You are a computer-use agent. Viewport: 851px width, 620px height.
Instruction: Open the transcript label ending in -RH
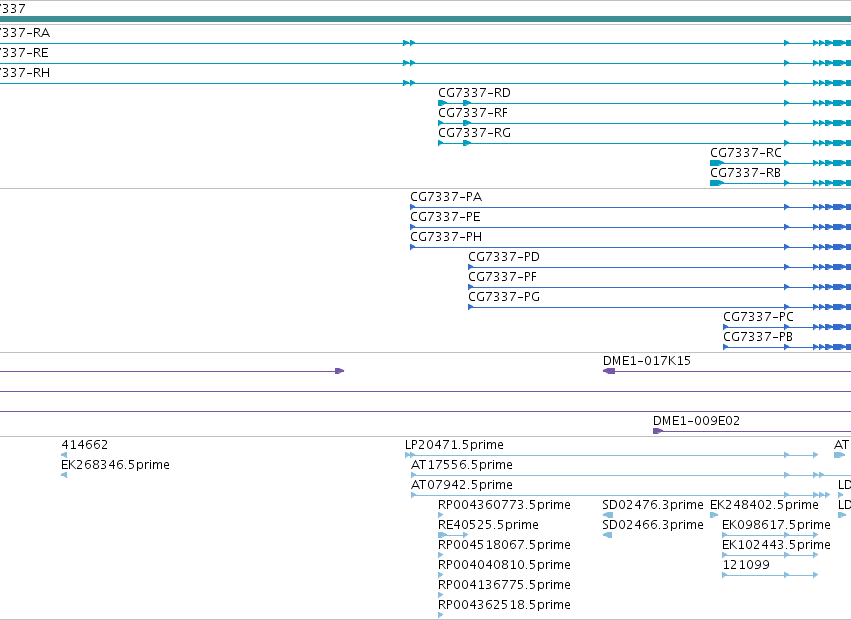[25, 73]
